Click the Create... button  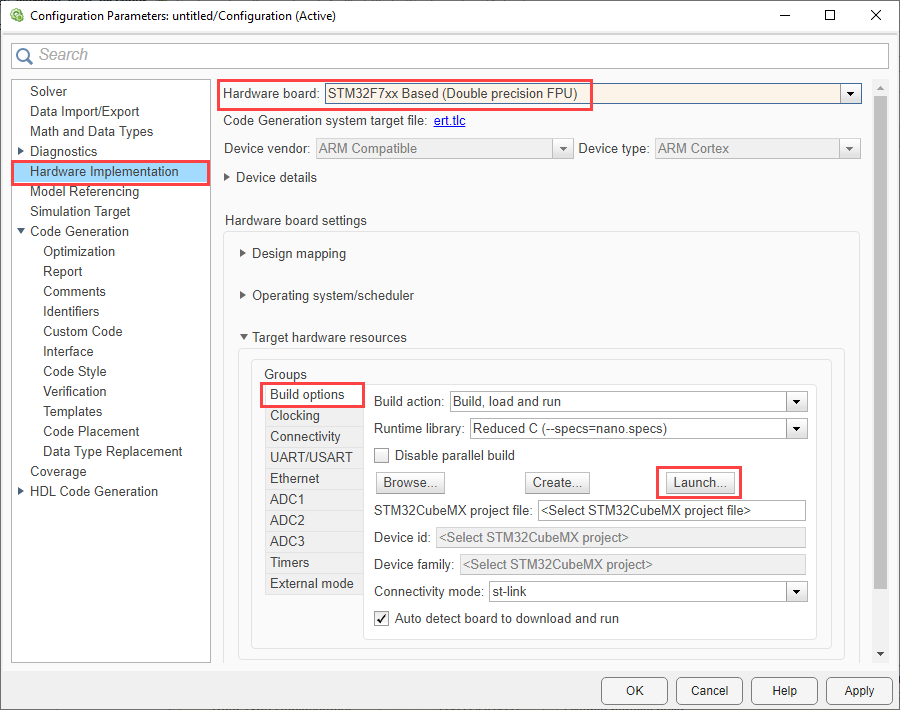click(557, 482)
